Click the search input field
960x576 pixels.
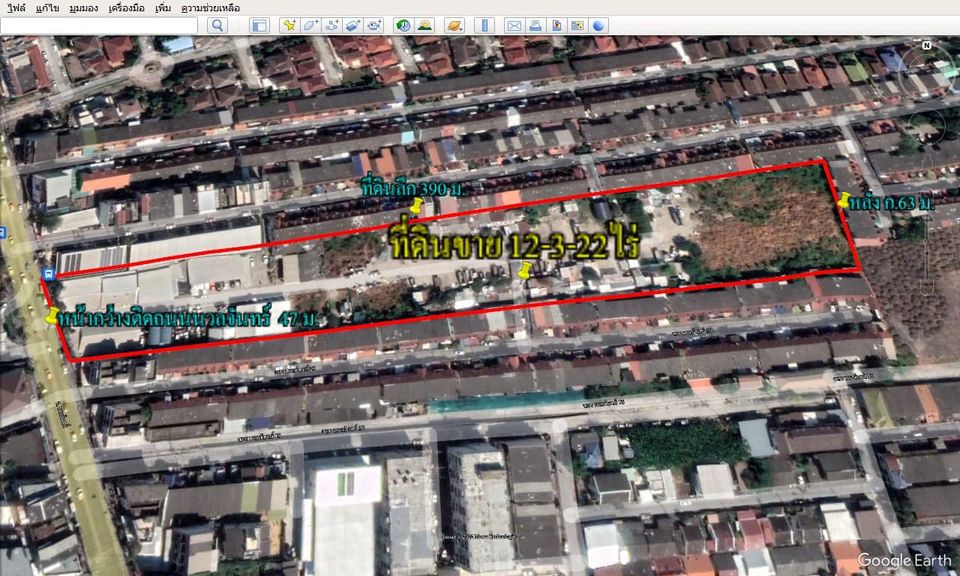click(99, 25)
